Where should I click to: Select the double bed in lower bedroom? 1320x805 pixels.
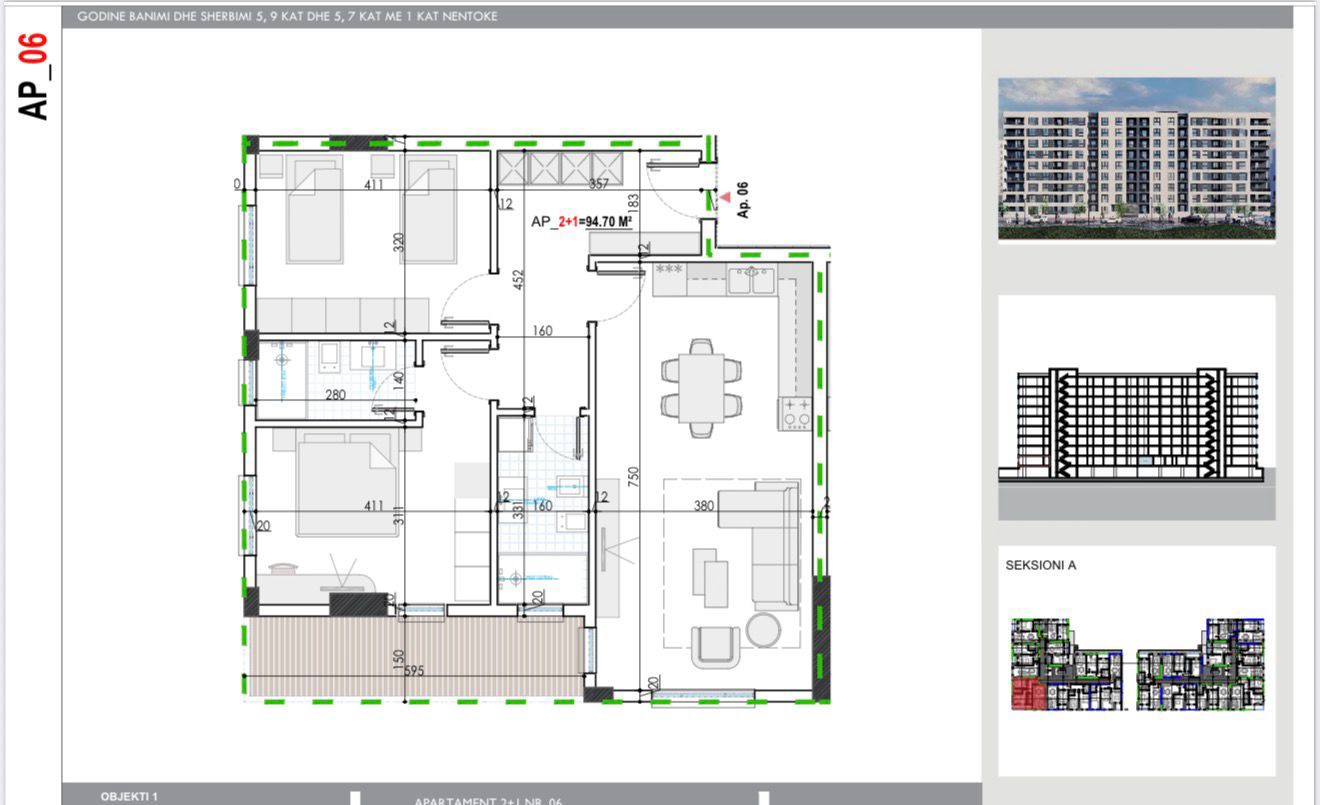346,484
